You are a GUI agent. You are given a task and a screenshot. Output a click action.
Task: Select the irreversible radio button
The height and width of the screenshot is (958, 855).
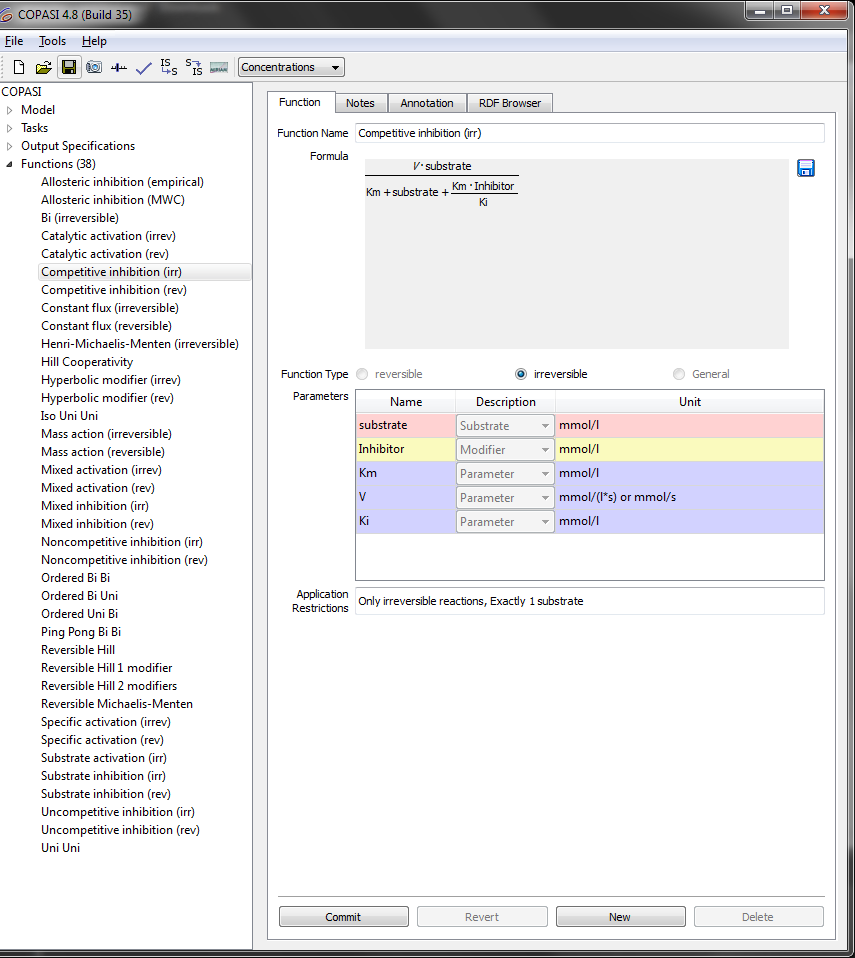(521, 374)
